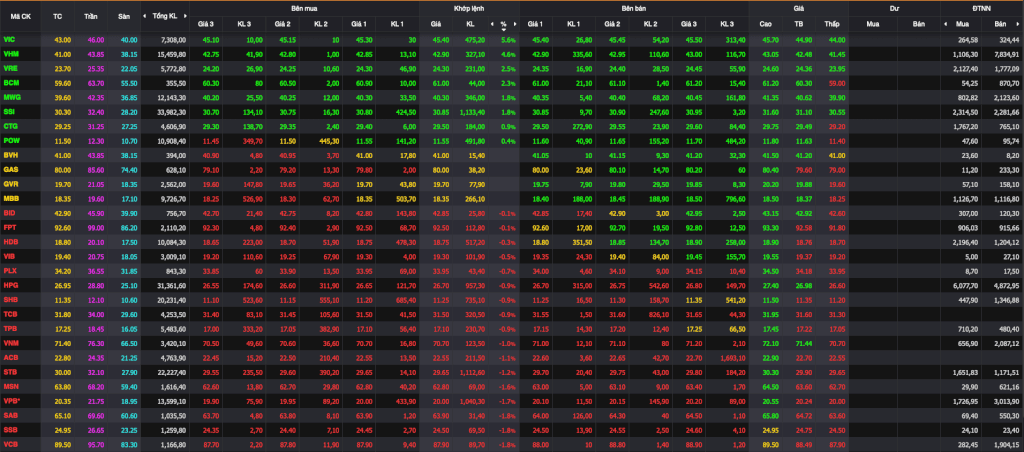
Task: Open the VIC stock symbol
Action: click(9, 40)
